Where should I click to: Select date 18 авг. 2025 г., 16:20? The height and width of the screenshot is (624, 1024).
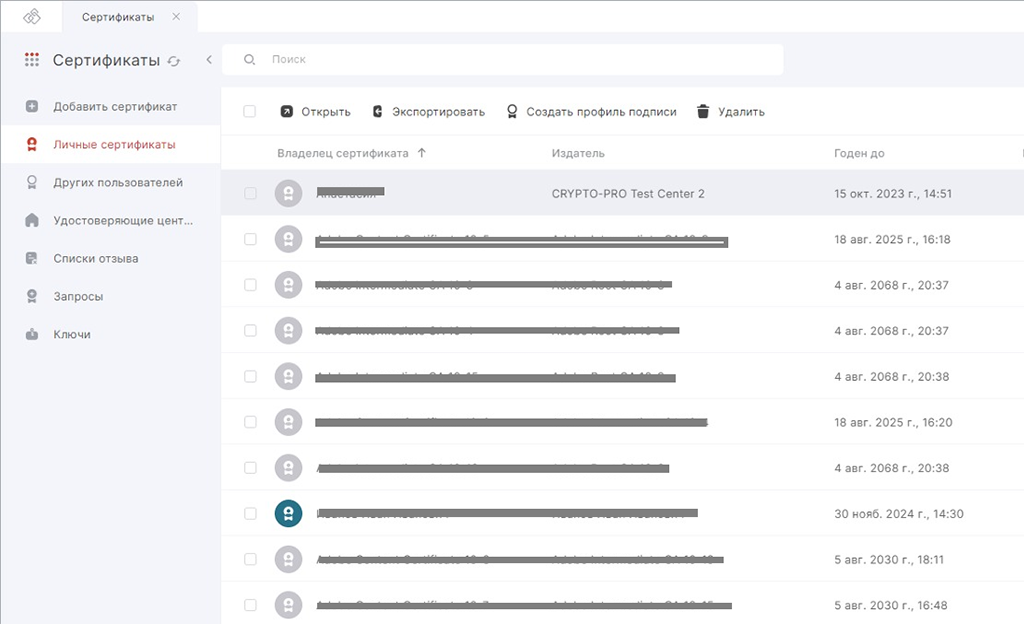pyautogui.click(x=893, y=422)
